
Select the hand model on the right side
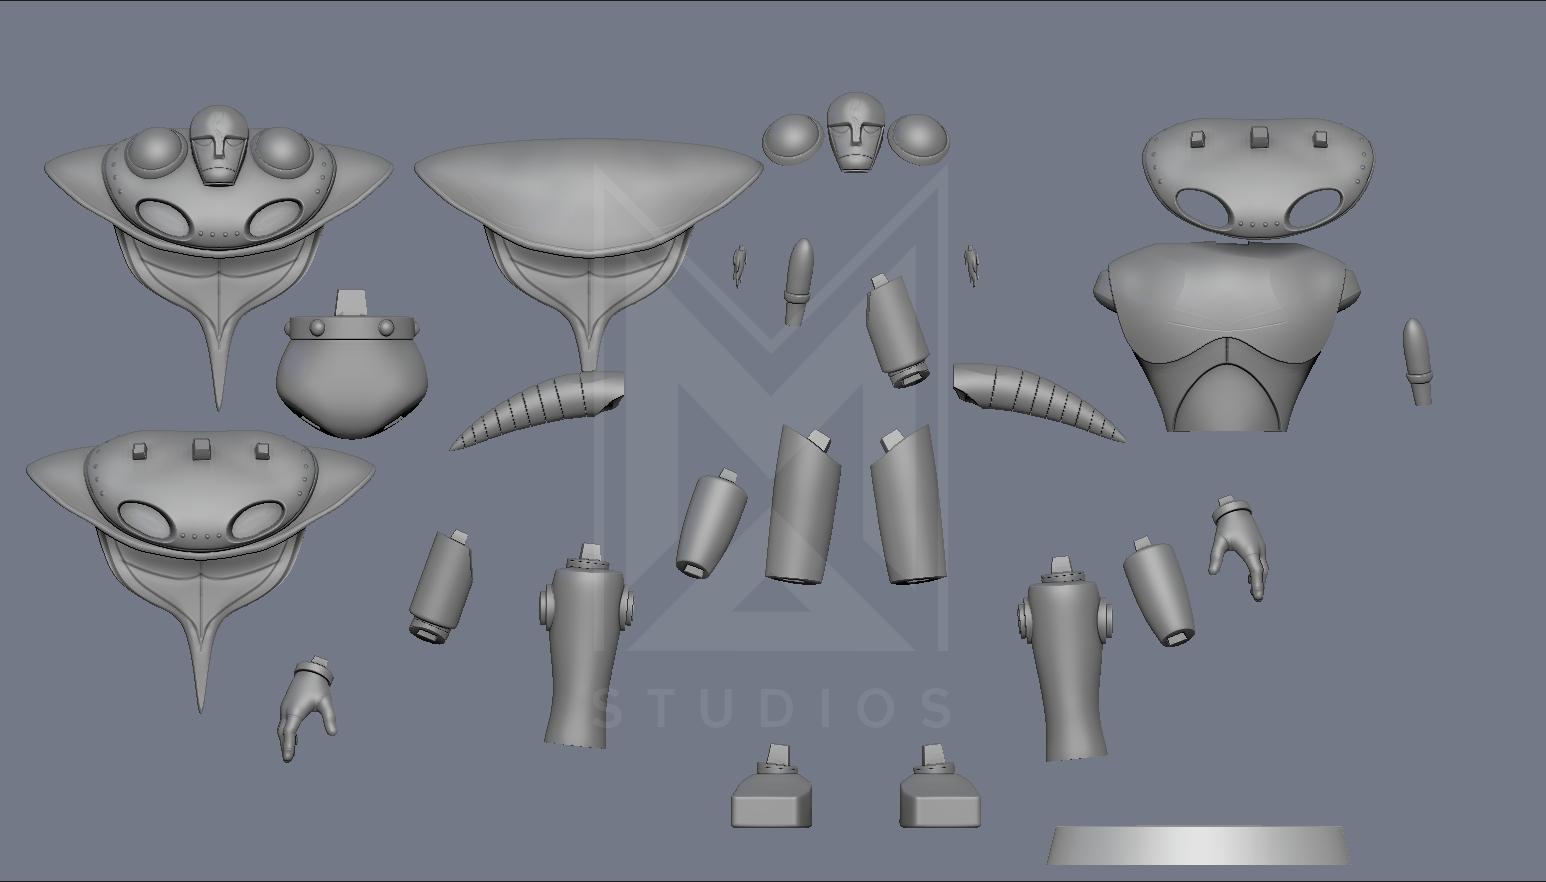(1239, 545)
